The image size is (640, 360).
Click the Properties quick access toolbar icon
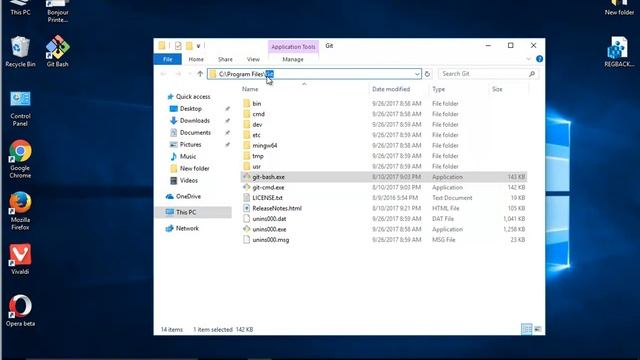[178, 46]
